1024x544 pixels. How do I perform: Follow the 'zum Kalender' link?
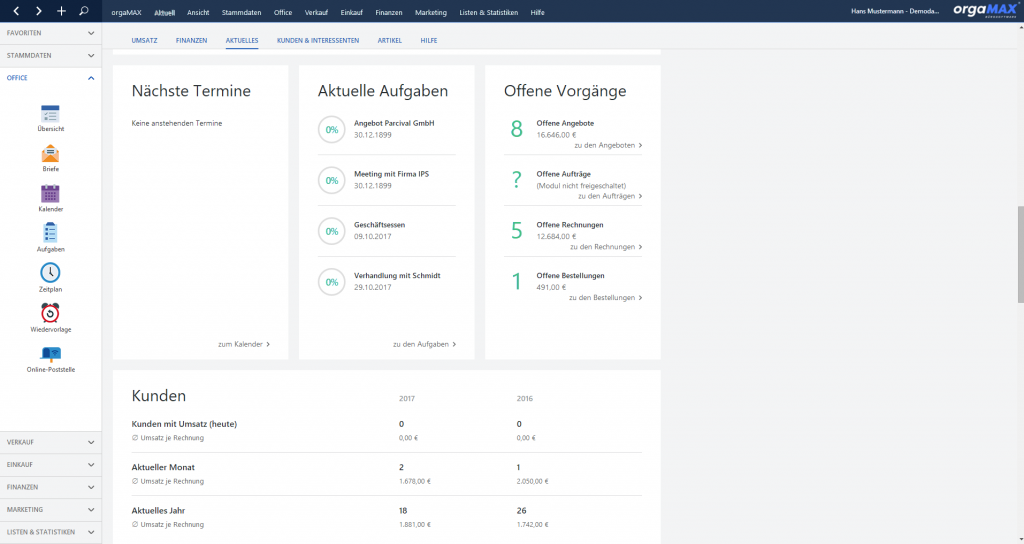click(244, 344)
